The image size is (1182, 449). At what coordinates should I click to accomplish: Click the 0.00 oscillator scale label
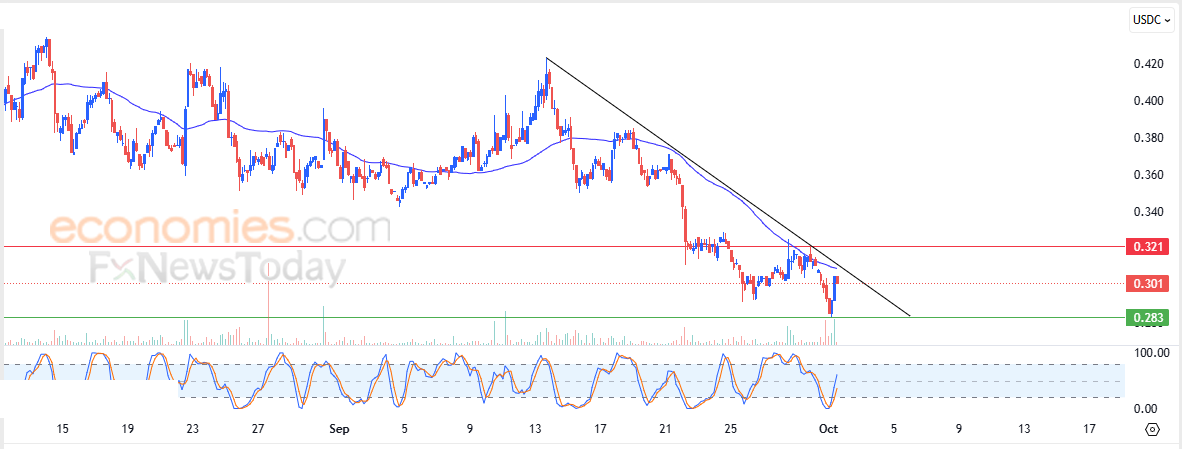pyautogui.click(x=1148, y=408)
